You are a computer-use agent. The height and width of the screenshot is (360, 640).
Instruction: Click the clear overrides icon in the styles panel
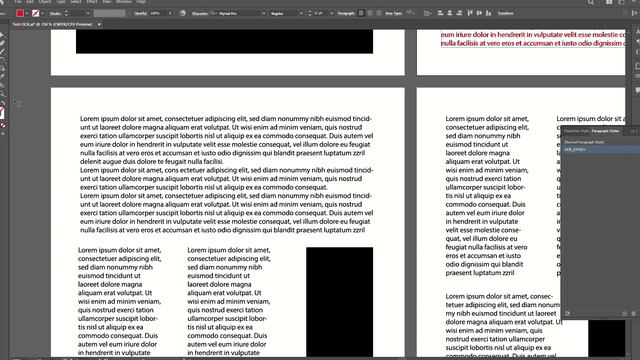pos(567,313)
